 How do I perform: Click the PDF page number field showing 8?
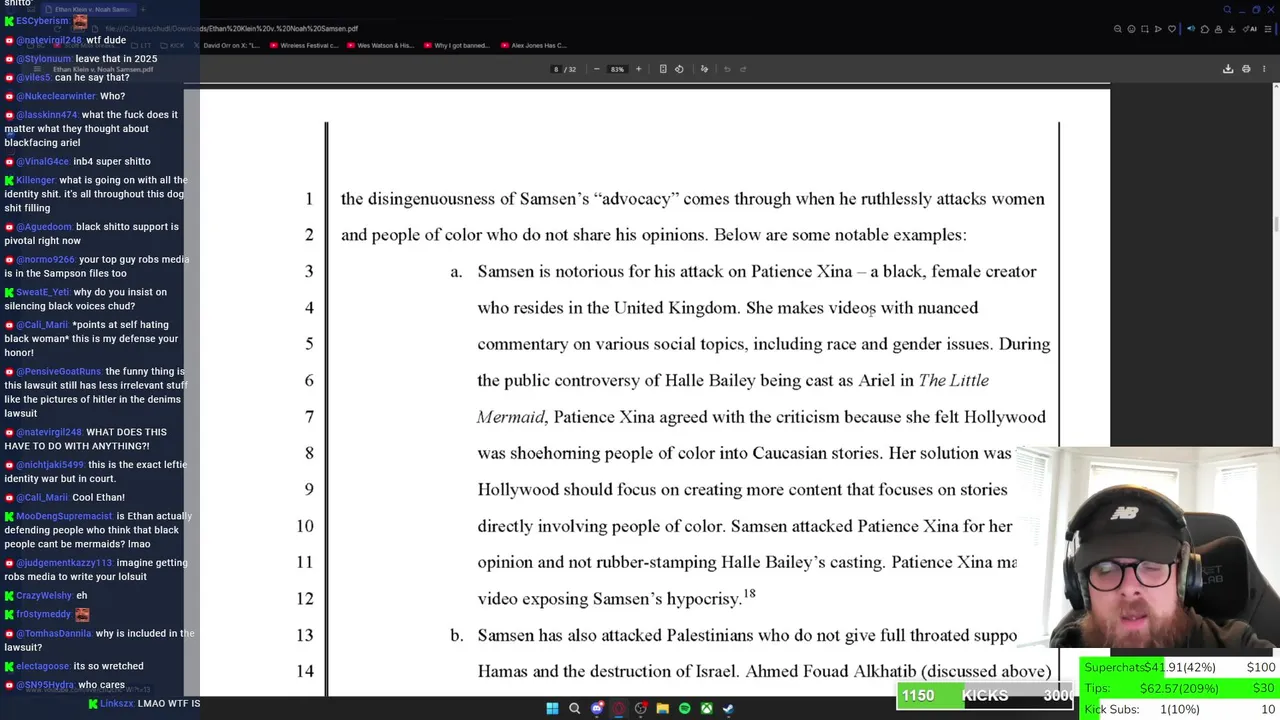coord(556,69)
